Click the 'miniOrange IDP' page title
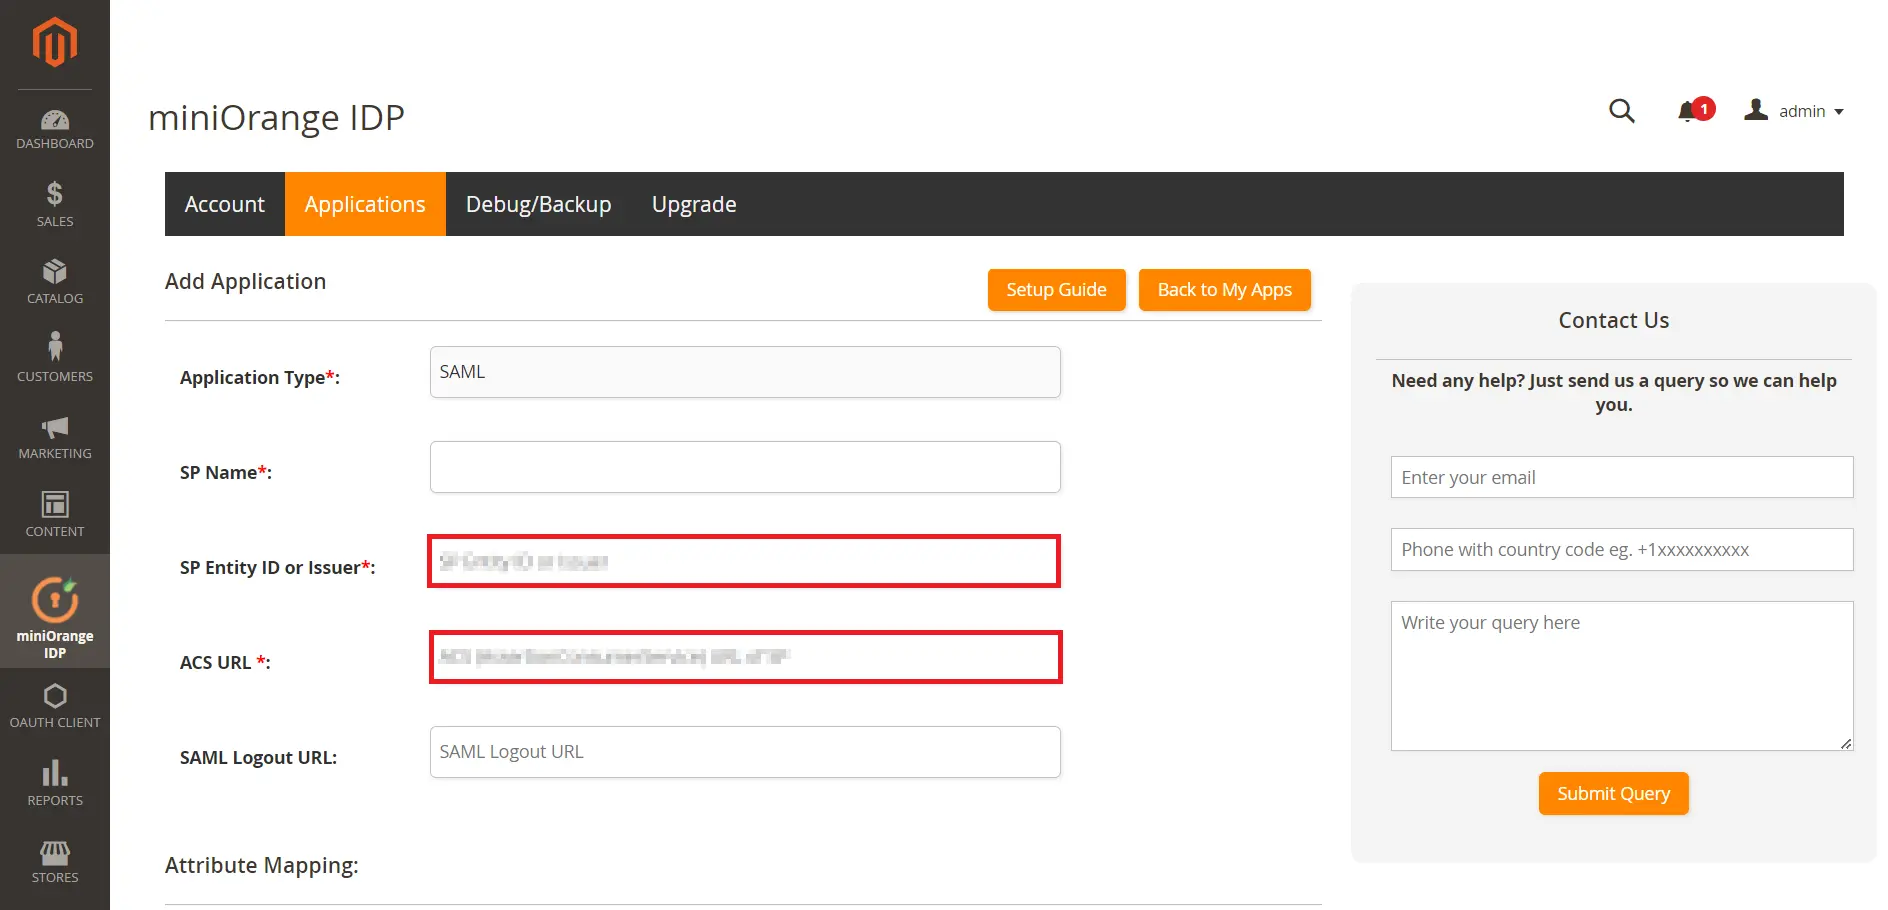The height and width of the screenshot is (910, 1888). (276, 118)
